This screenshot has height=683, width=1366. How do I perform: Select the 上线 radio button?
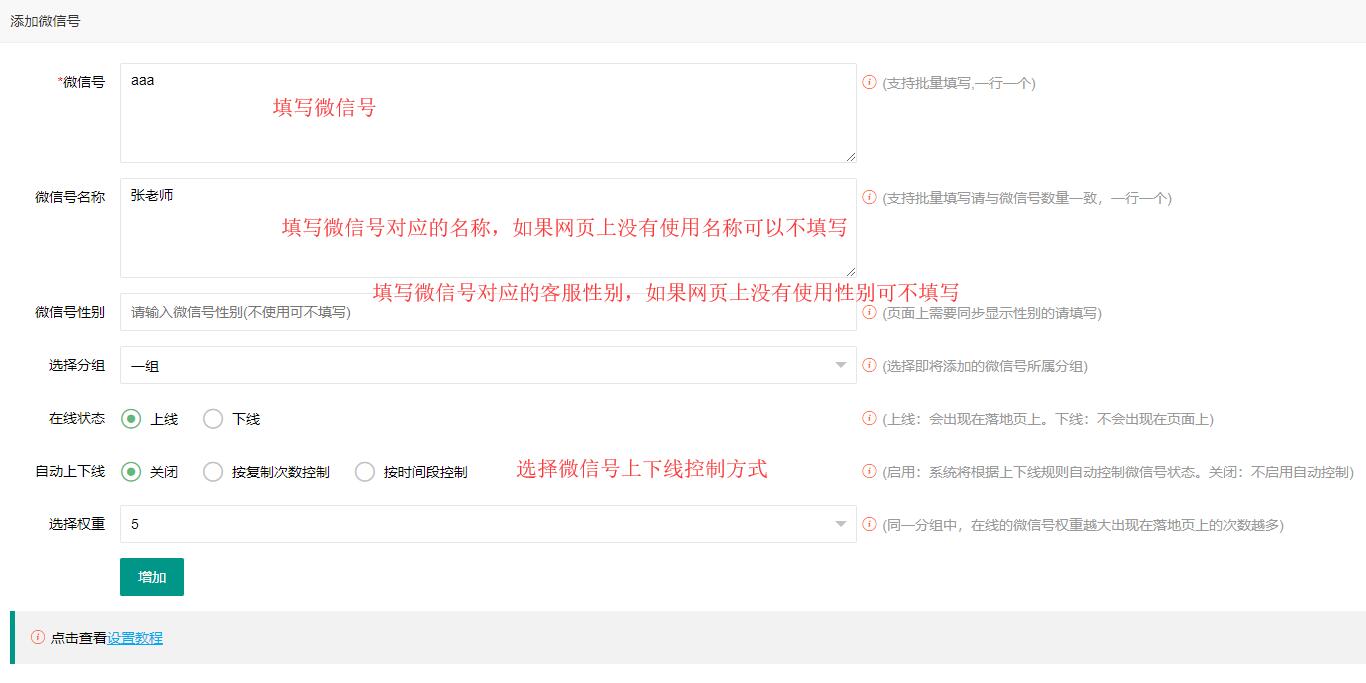pos(131,419)
